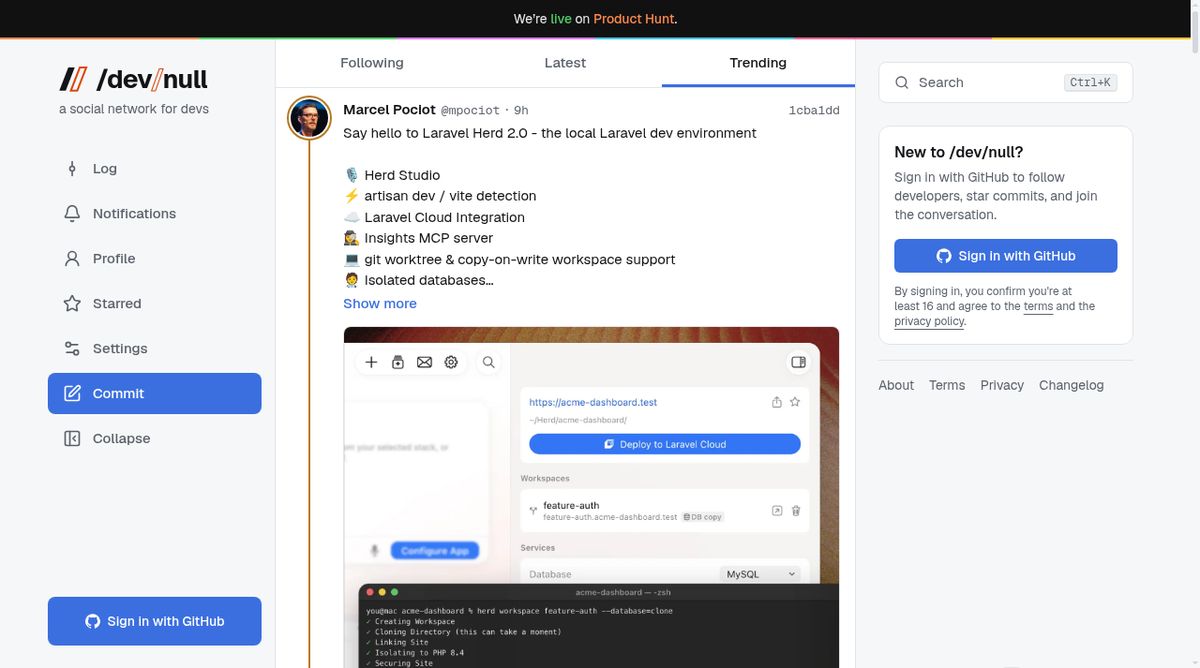The width and height of the screenshot is (1200, 668).
Task: Click the Ctrl+K shortcut badge
Action: (1091, 83)
